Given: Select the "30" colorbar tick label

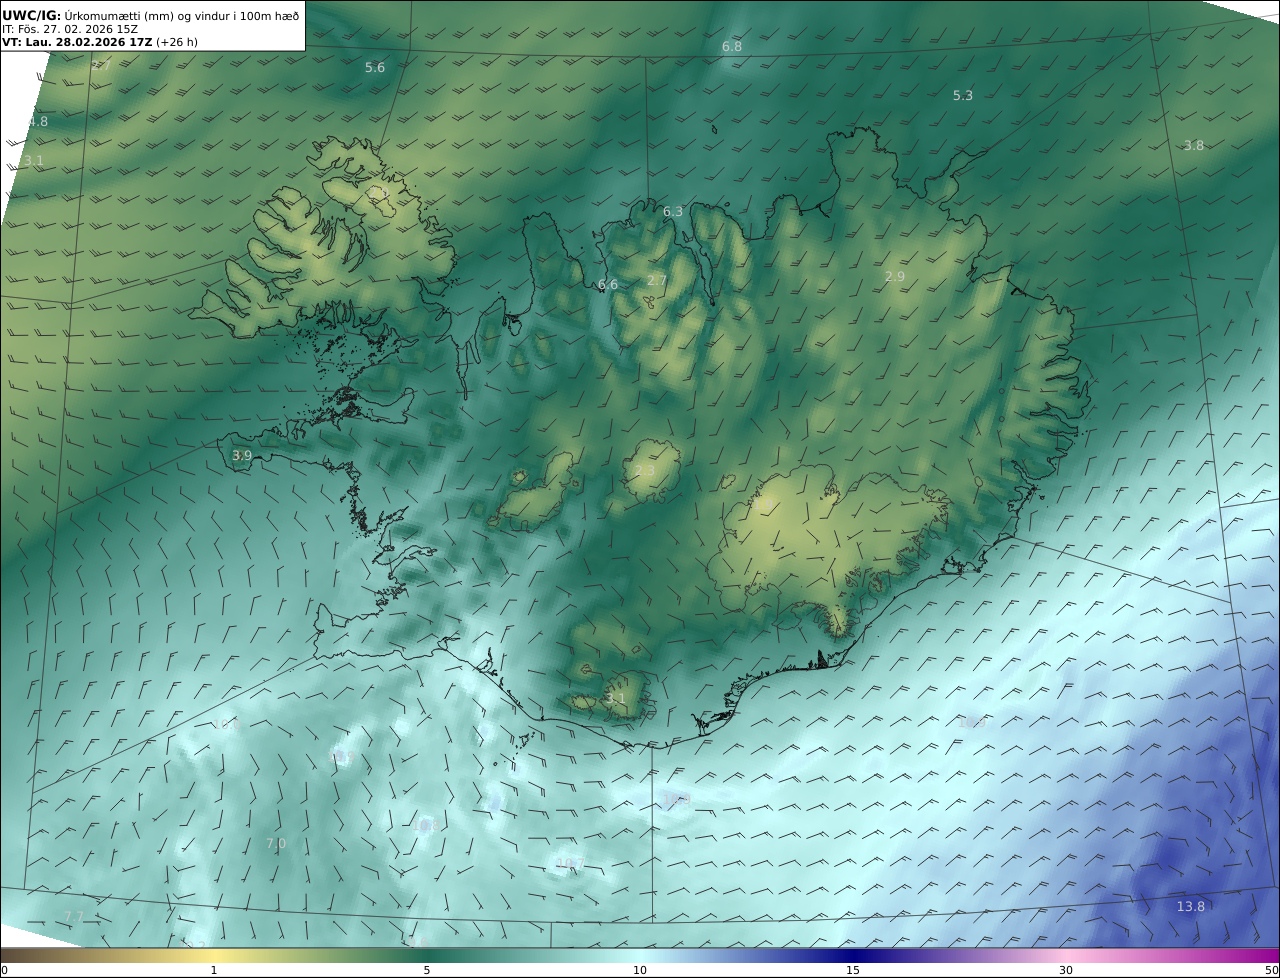Looking at the screenshot, I should point(1066,970).
